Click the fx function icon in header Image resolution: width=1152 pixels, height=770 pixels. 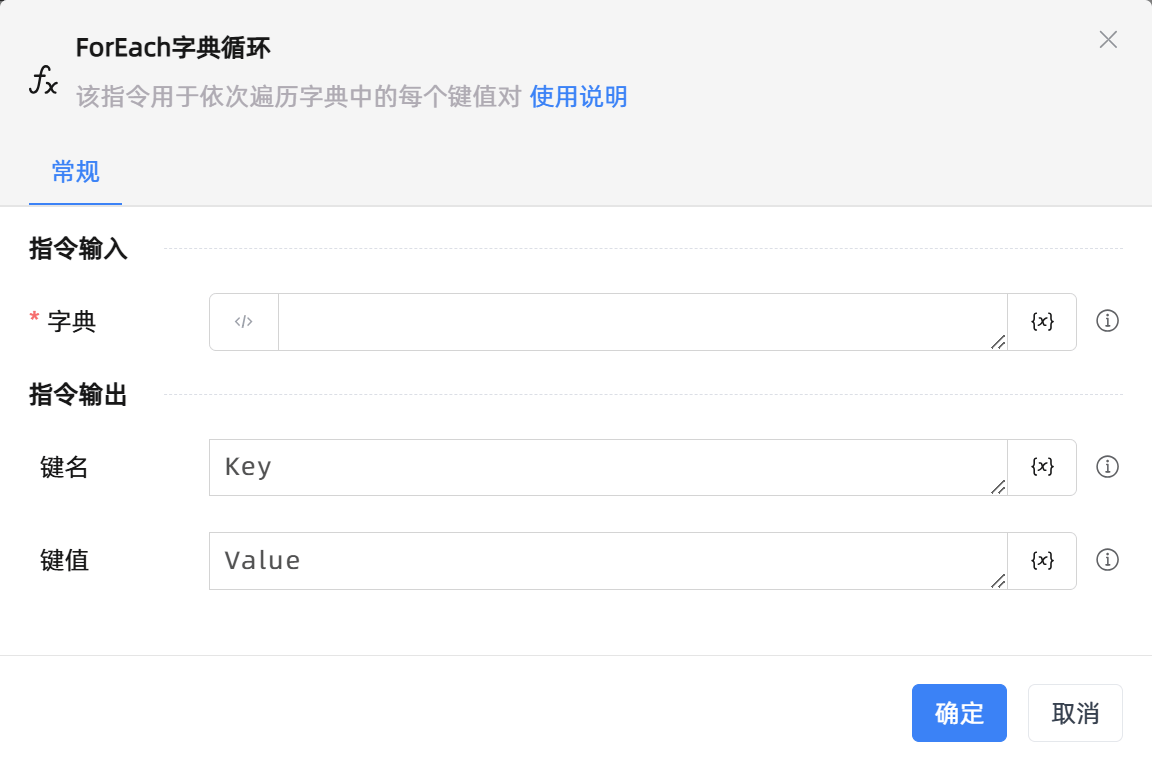click(x=43, y=80)
